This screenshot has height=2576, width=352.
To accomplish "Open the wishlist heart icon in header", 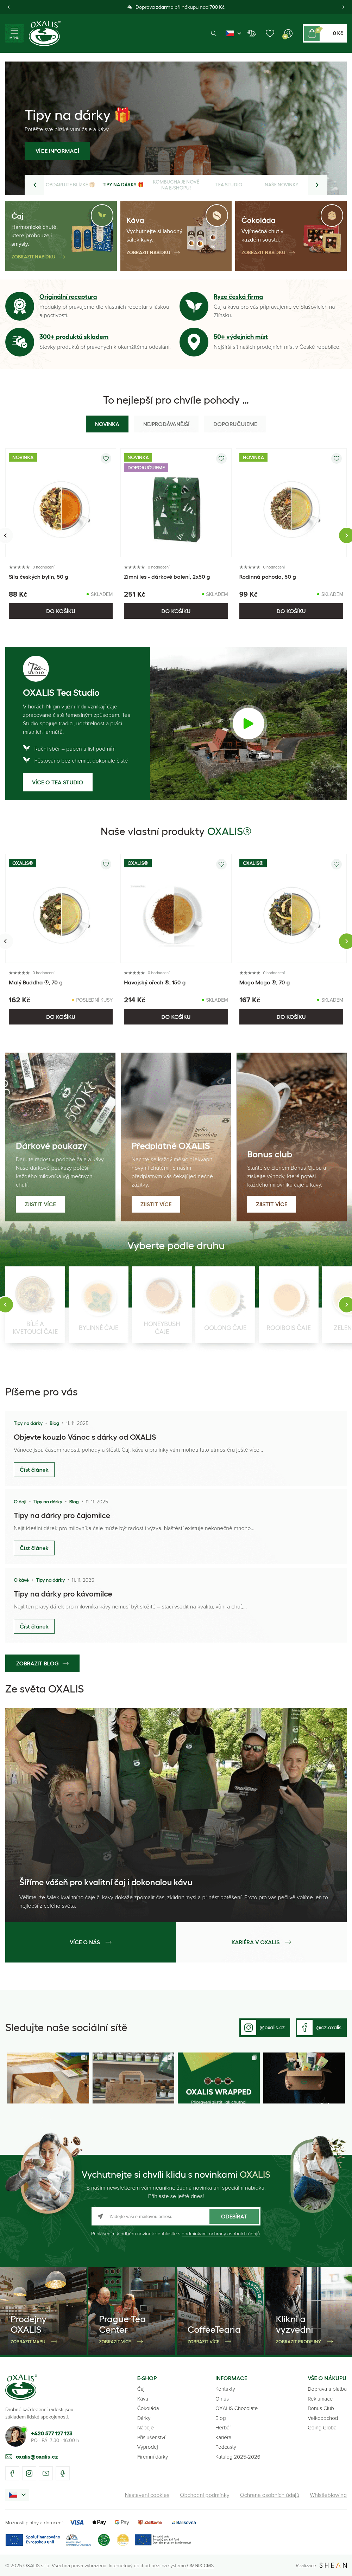I will click(270, 33).
